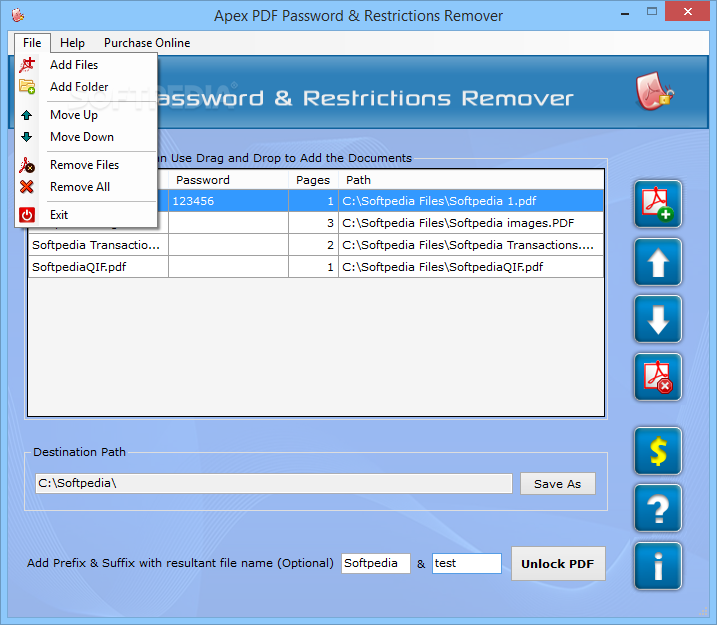Minimize the application window
Viewport: 717px width, 625px height.
[x=625, y=13]
